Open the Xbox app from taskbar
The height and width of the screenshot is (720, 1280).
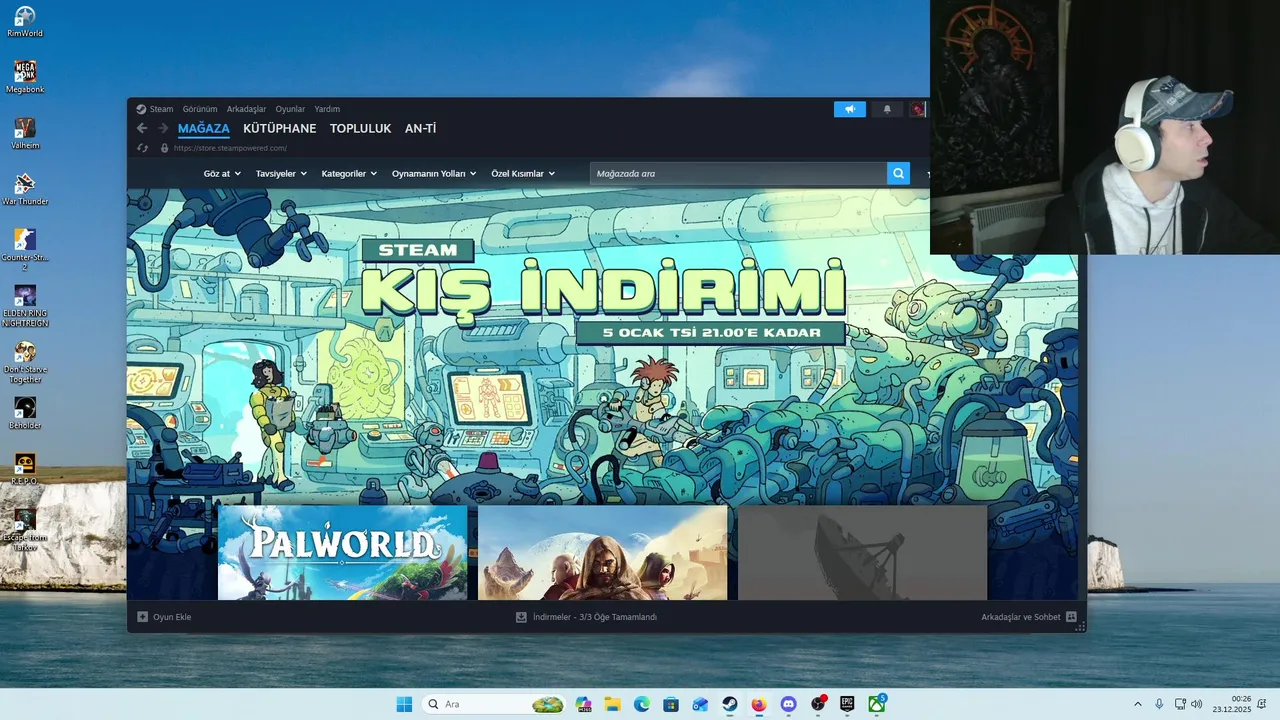[x=876, y=704]
